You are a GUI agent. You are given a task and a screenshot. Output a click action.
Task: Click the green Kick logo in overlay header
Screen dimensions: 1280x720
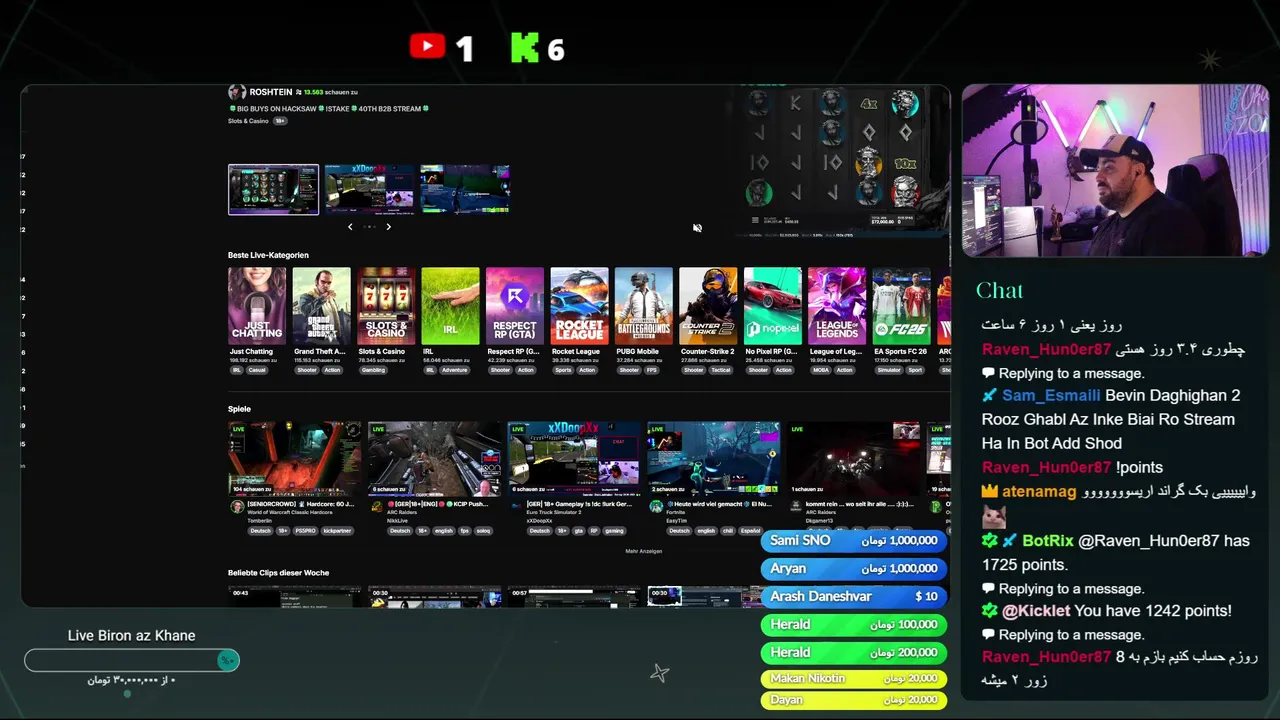[x=525, y=47]
